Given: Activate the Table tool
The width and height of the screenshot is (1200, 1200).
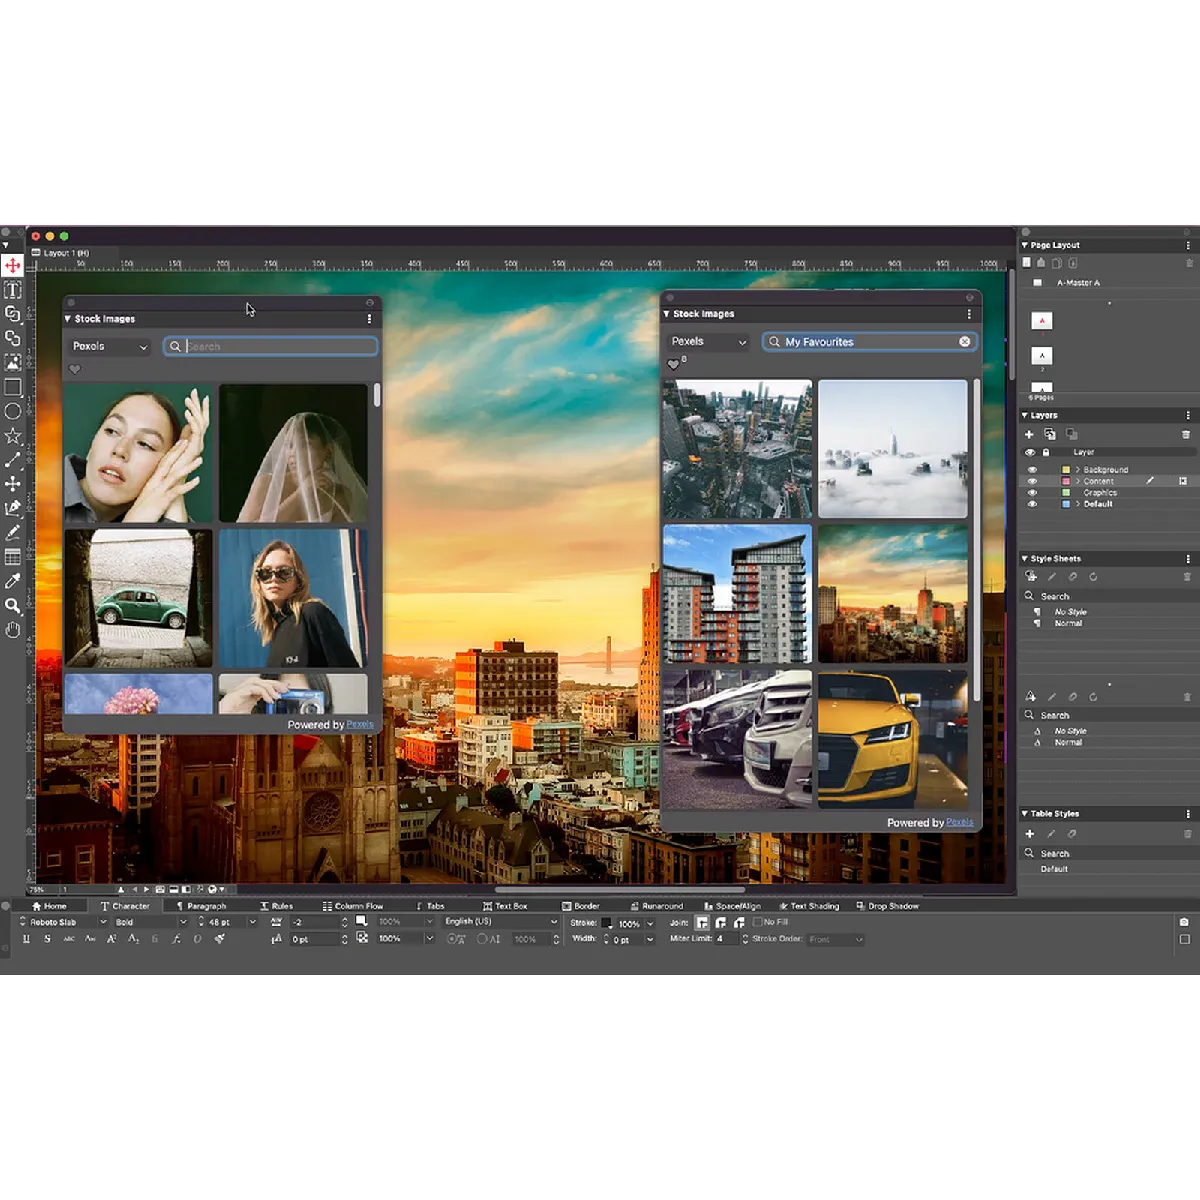Looking at the screenshot, I should 13,557.
